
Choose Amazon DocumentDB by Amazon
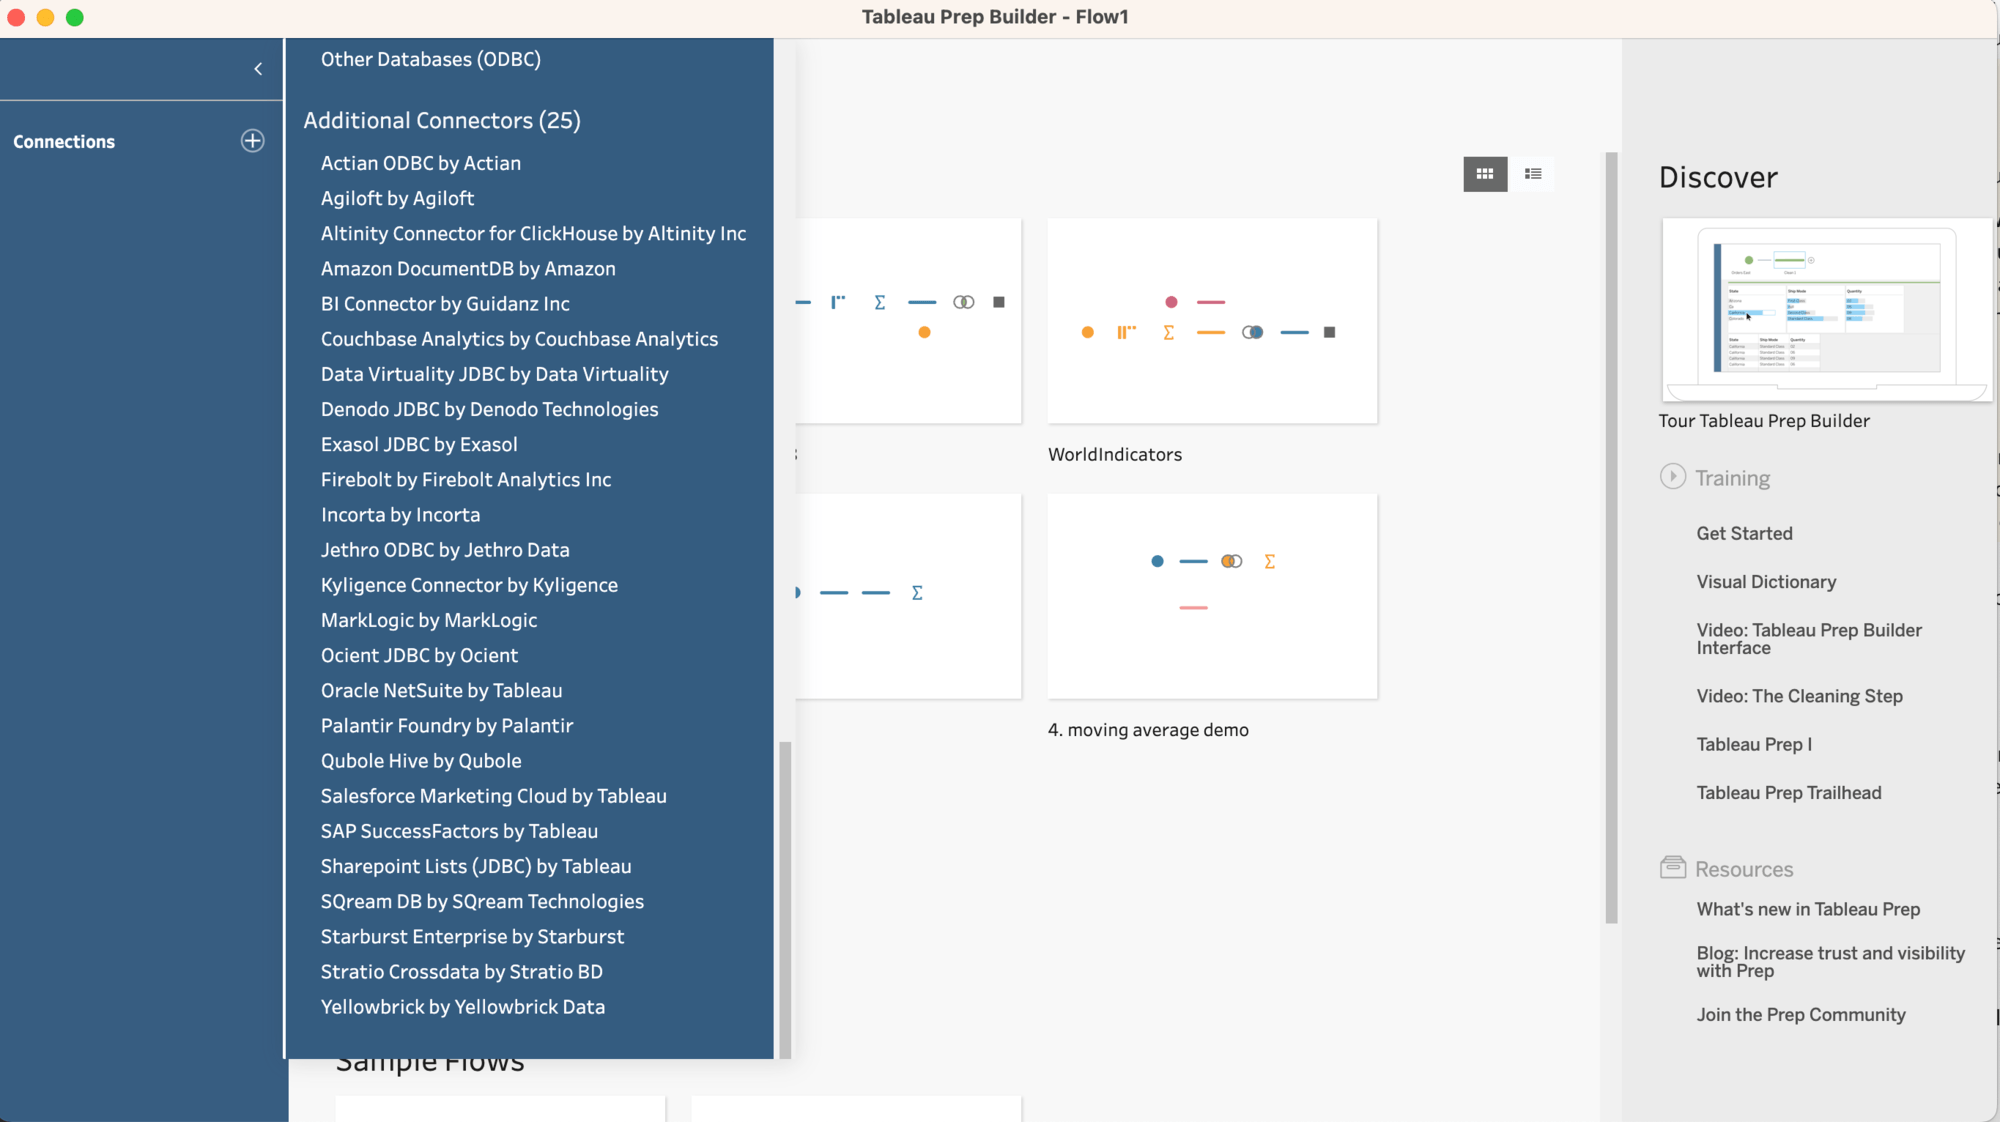coord(468,269)
